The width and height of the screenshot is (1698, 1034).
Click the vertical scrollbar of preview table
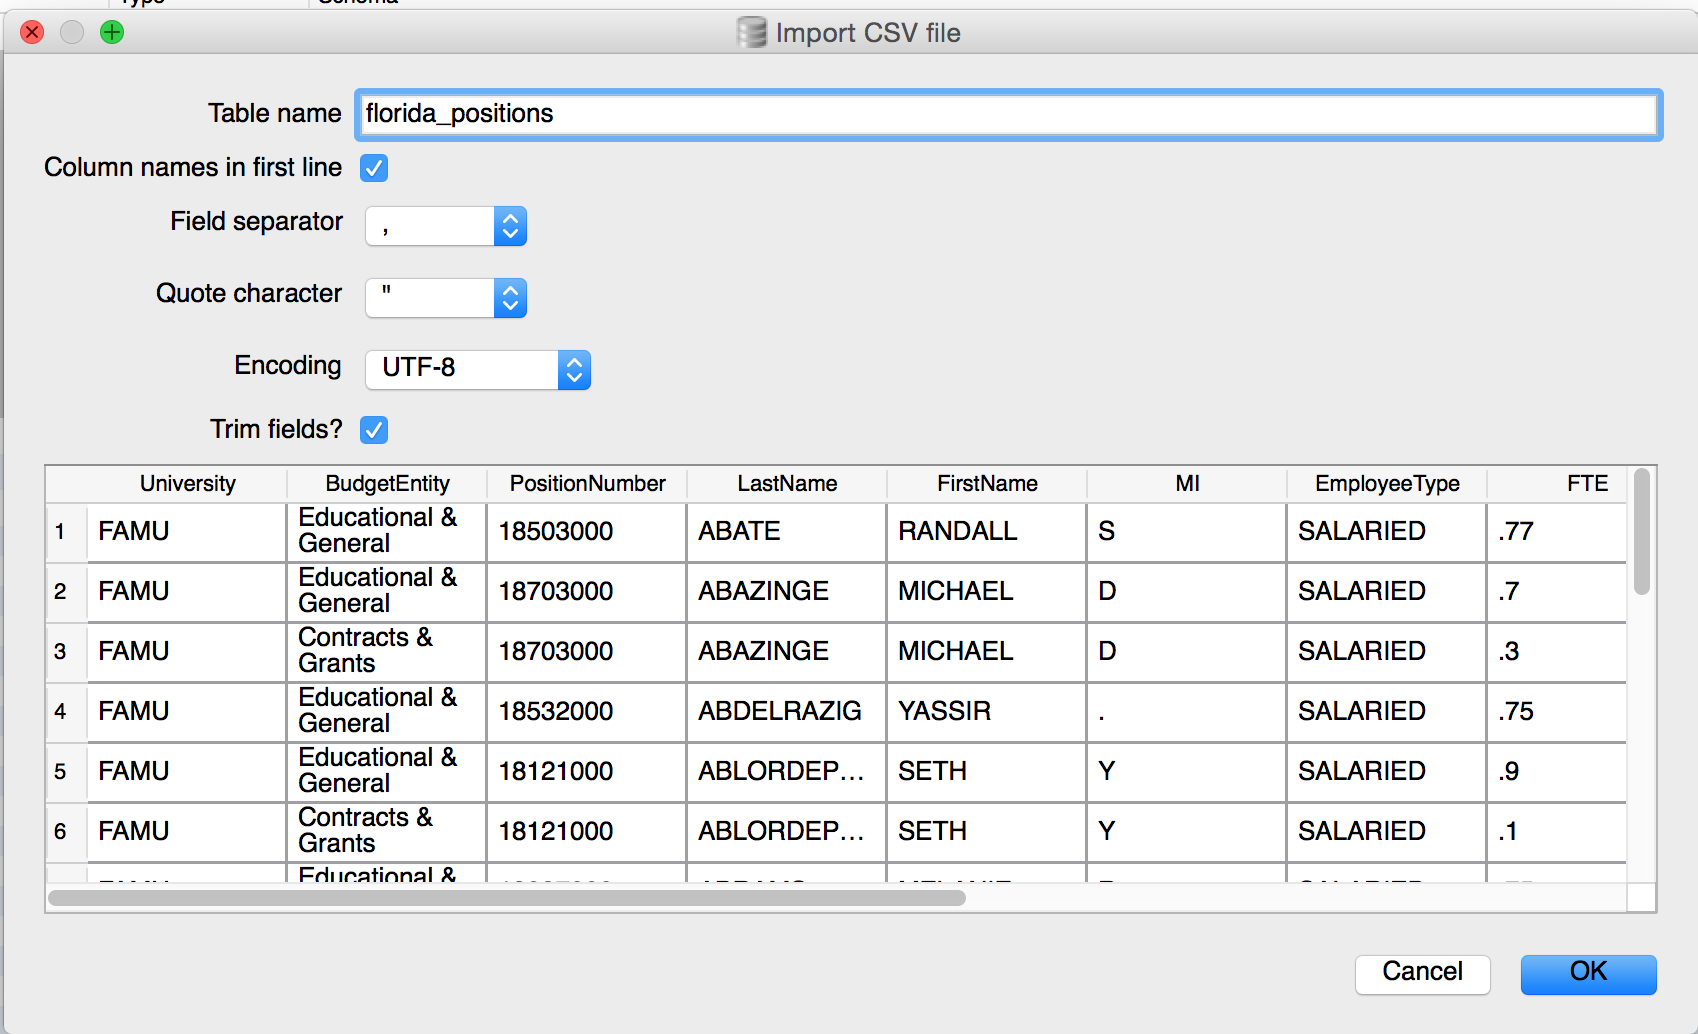click(1641, 532)
